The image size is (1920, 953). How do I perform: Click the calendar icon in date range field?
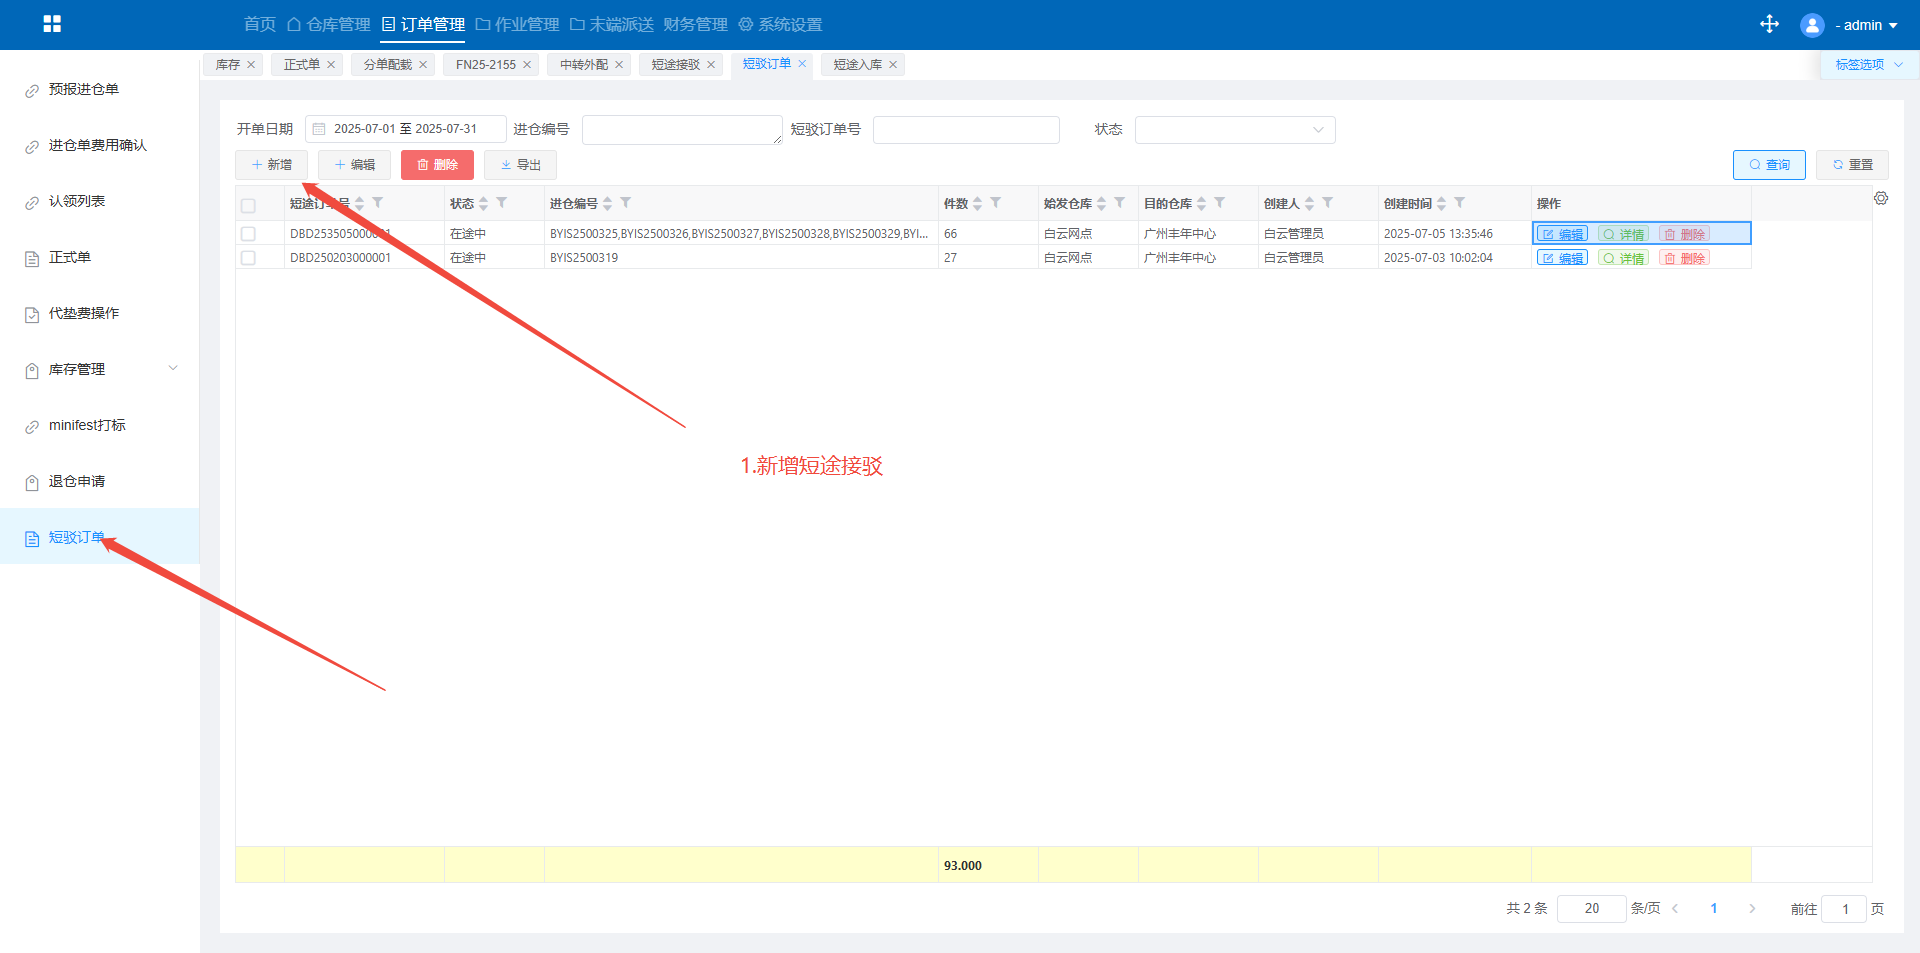pyautogui.click(x=319, y=129)
